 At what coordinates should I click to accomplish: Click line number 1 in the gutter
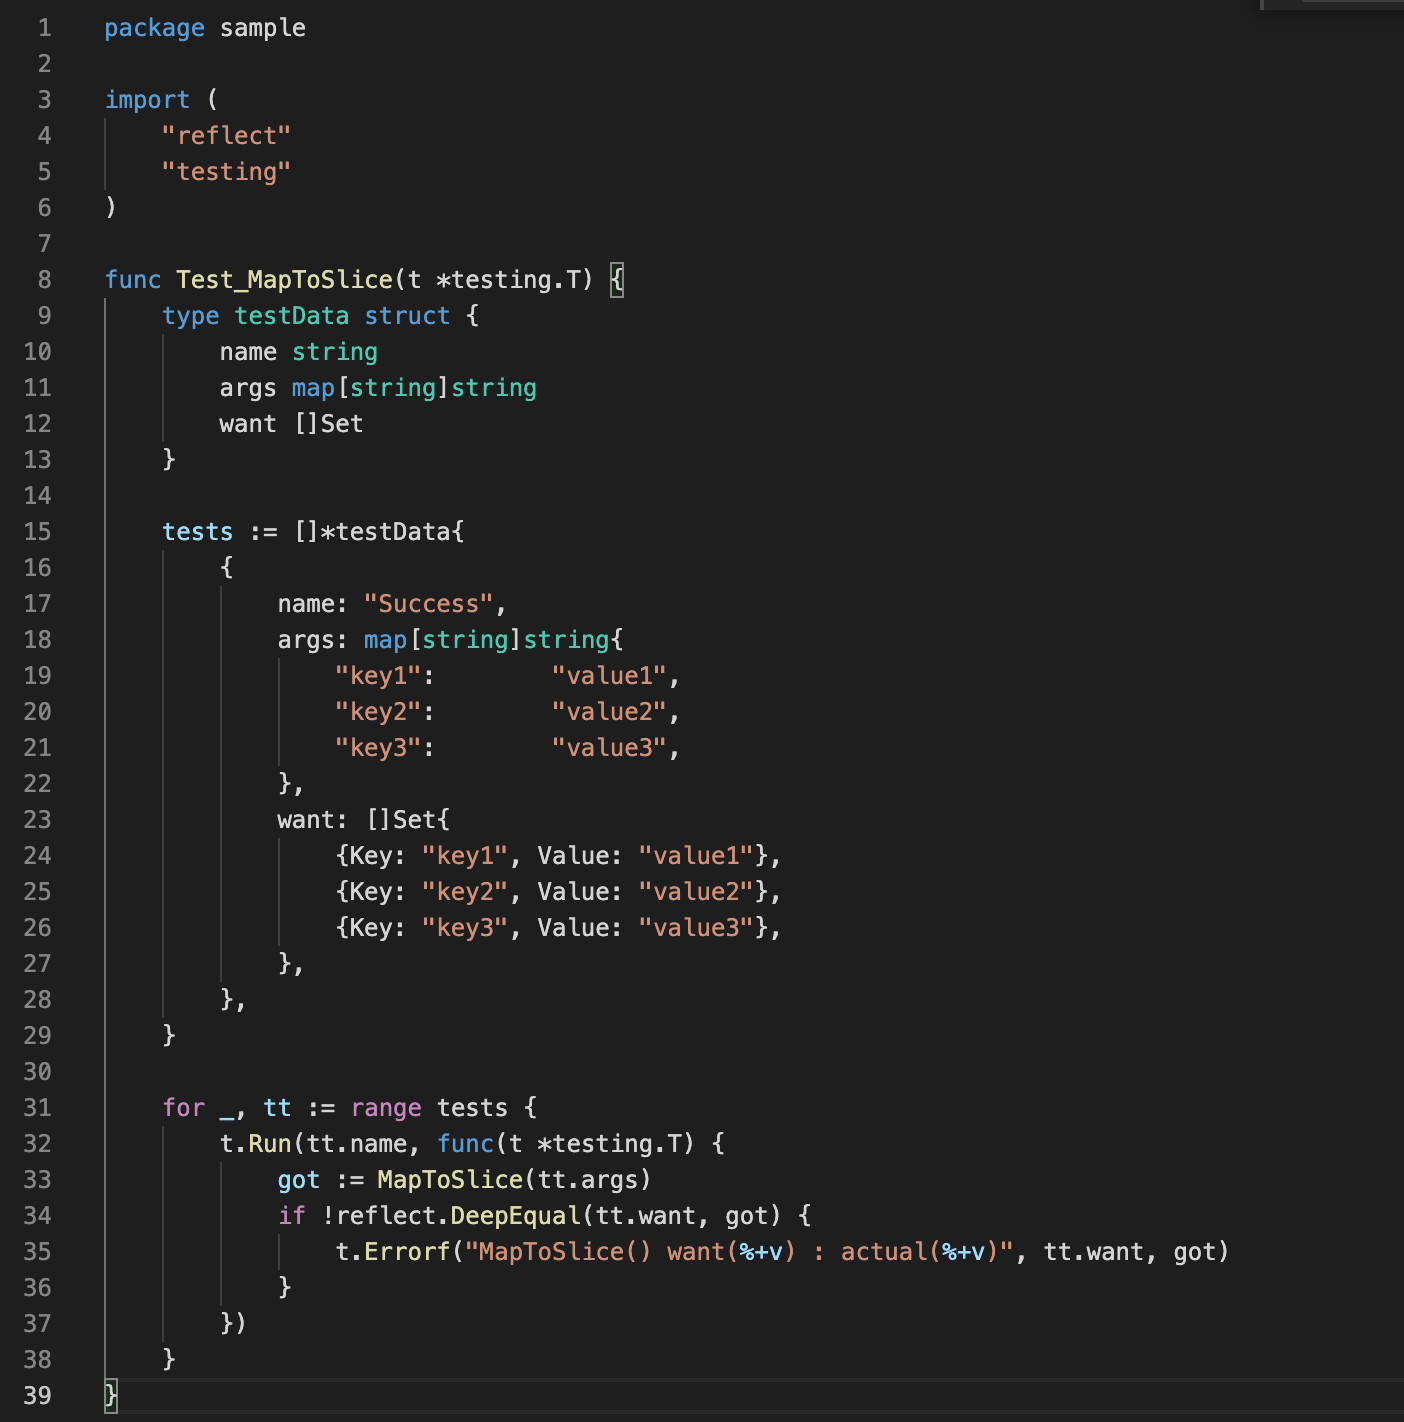click(x=44, y=28)
